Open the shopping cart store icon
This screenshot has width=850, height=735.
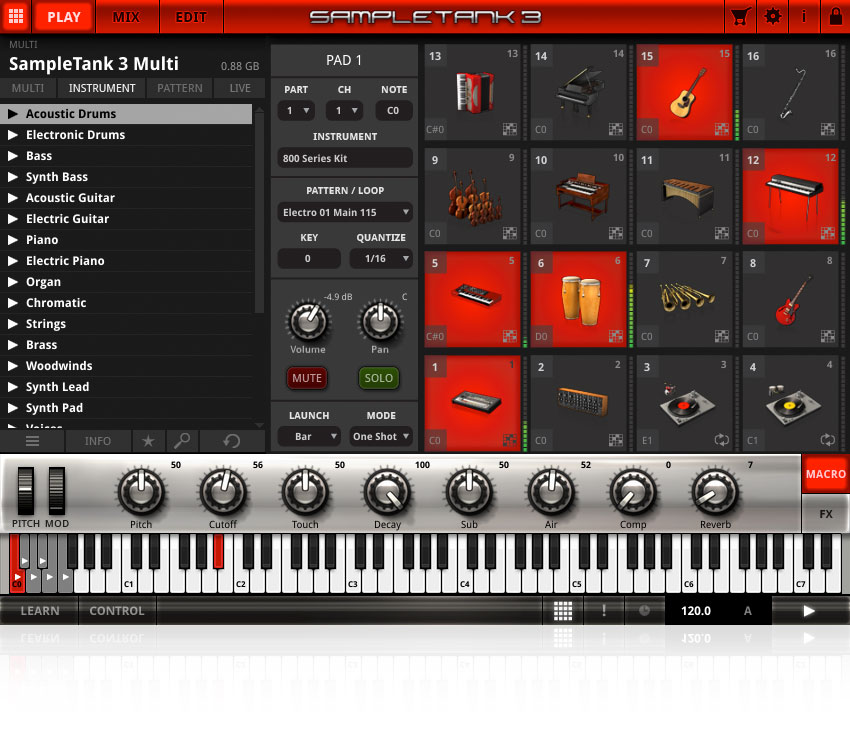(741, 17)
